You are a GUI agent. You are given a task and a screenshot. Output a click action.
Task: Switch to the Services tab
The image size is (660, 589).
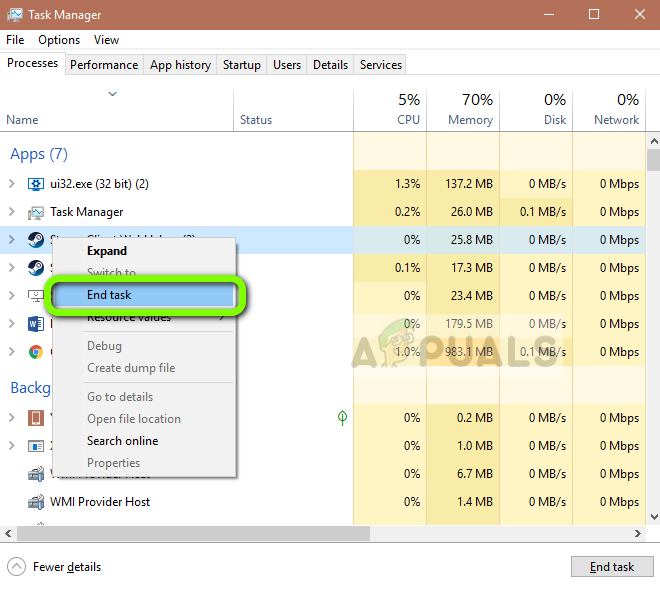pyautogui.click(x=381, y=65)
